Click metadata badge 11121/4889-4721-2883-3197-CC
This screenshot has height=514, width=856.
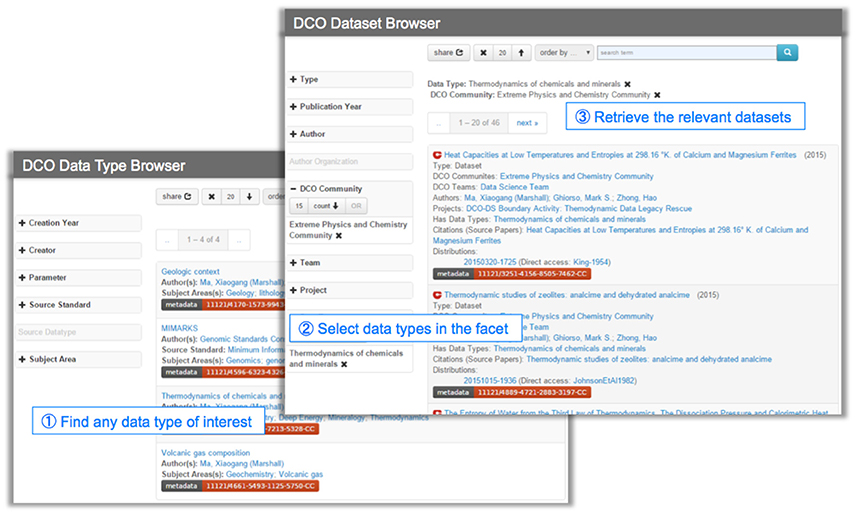[512, 392]
